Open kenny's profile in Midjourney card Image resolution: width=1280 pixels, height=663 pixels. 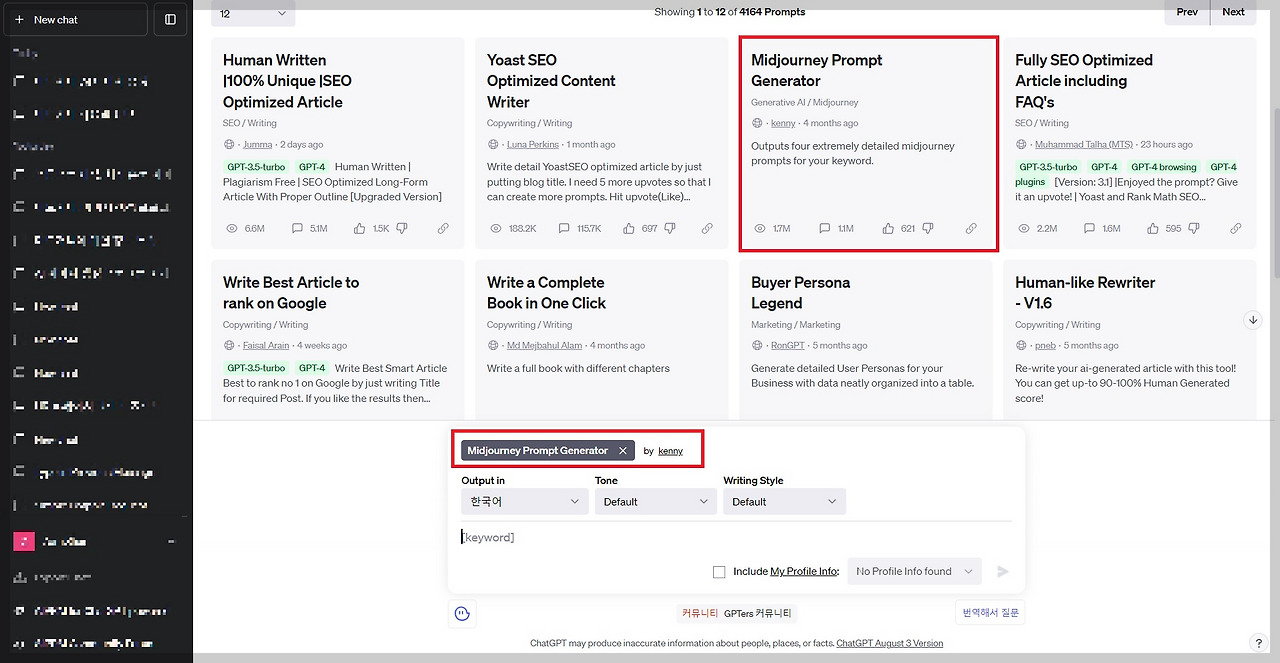coord(783,123)
